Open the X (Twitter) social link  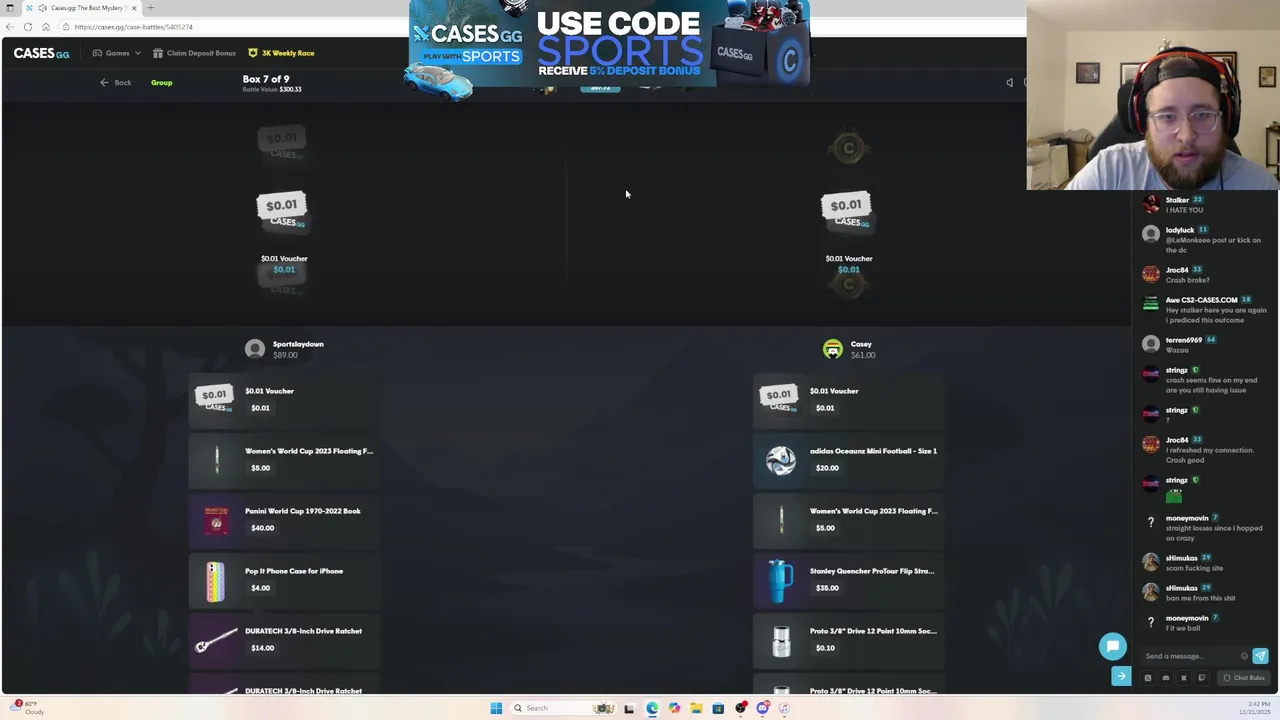[1147, 678]
